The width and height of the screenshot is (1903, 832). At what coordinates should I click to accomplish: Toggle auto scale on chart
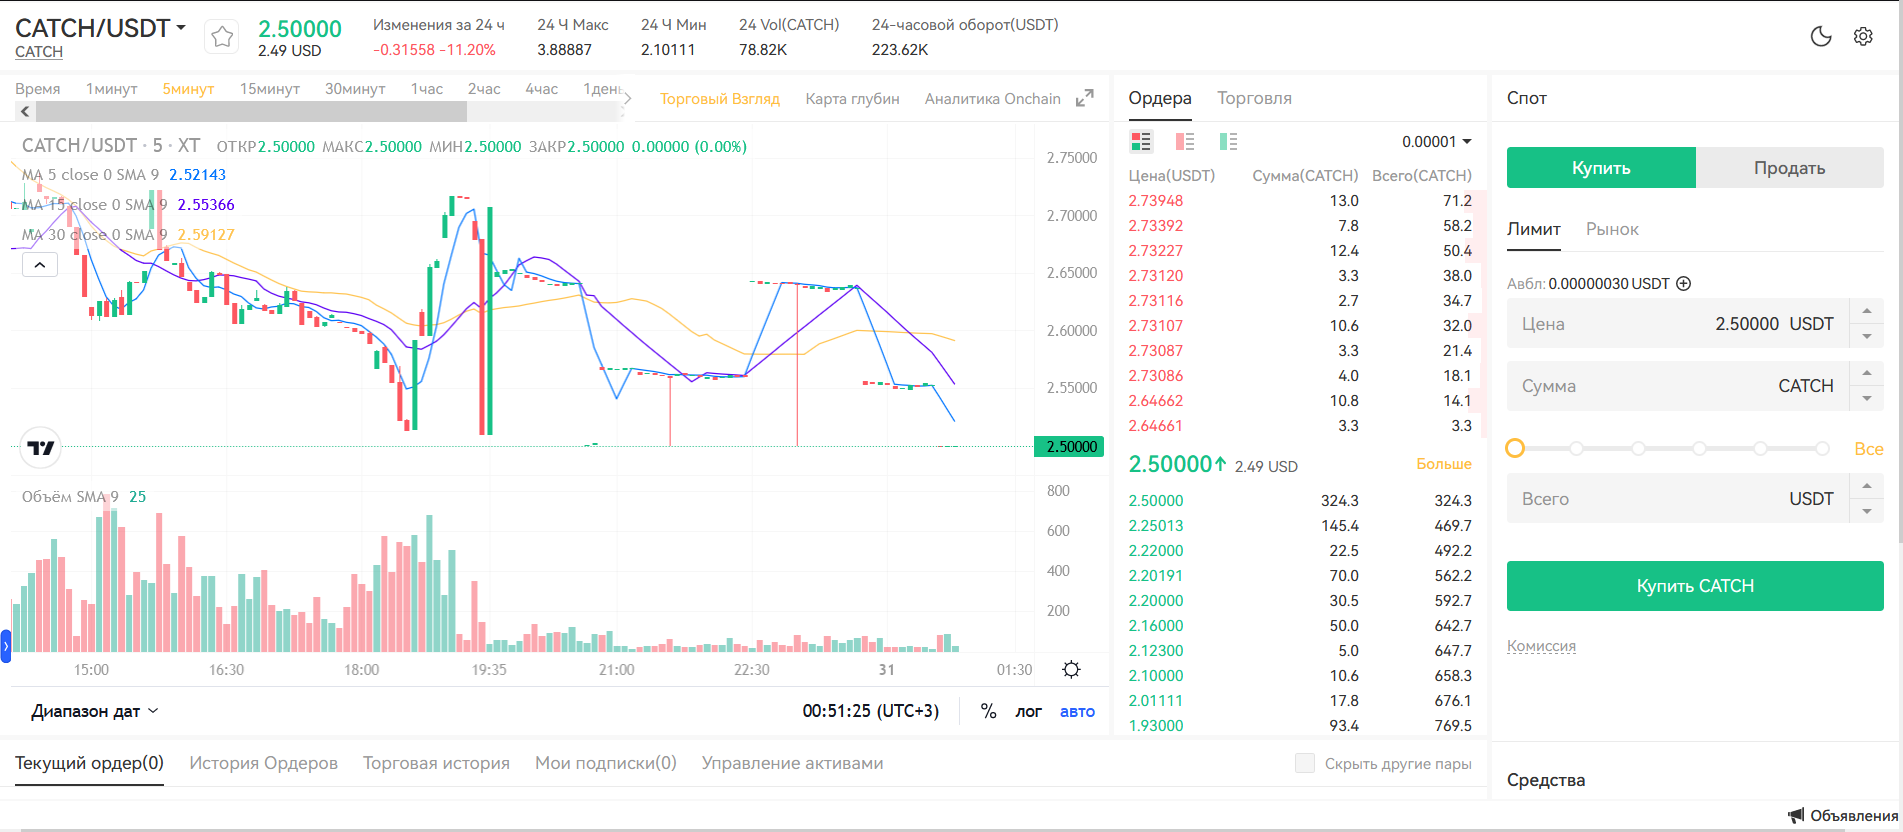(x=1077, y=711)
